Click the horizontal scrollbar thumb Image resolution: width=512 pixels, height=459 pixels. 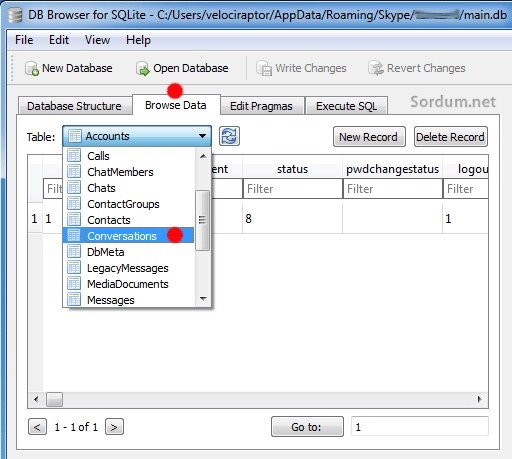click(x=54, y=399)
